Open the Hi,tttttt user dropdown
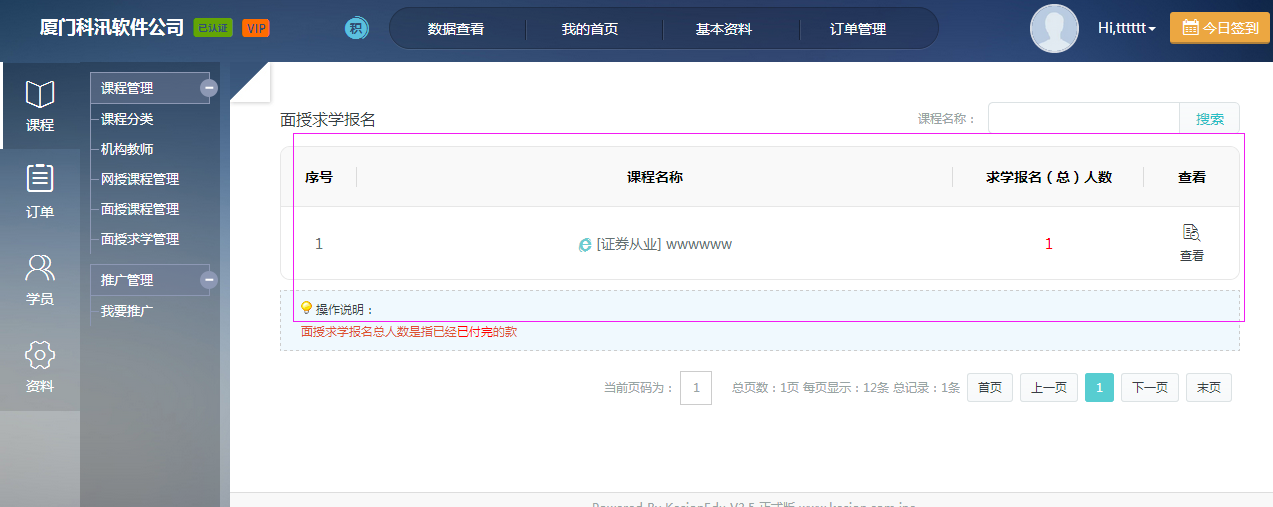 (1126, 29)
